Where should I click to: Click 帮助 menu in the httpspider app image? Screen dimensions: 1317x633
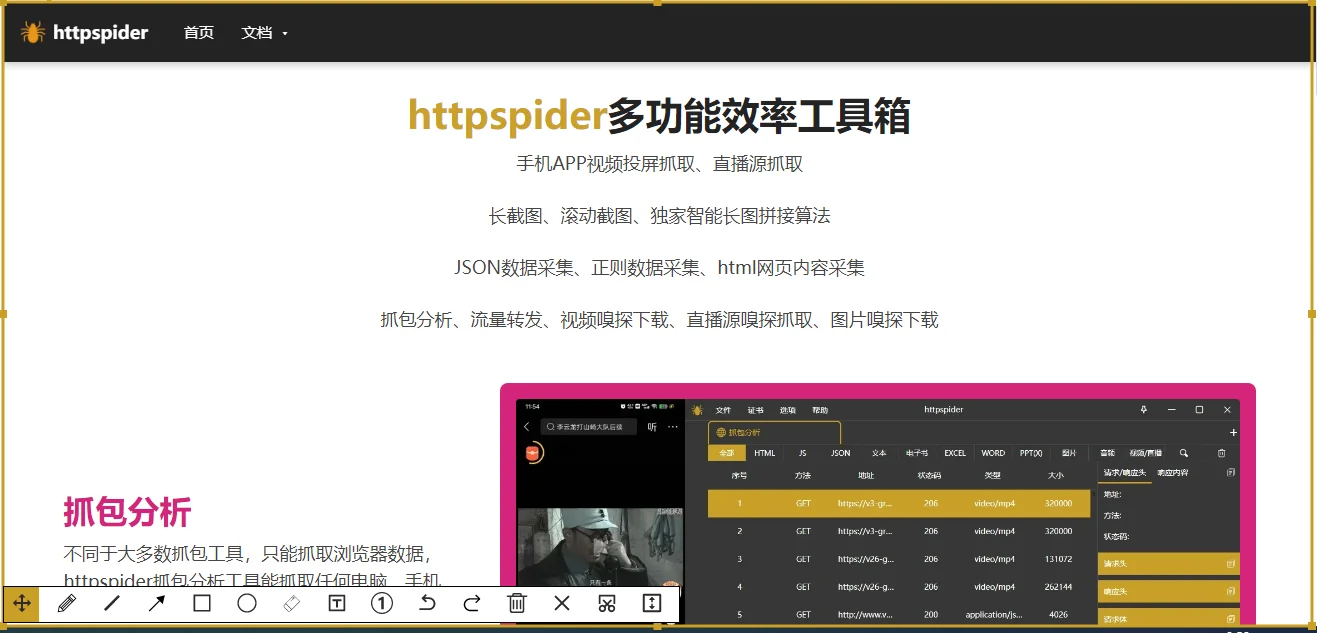tap(820, 410)
